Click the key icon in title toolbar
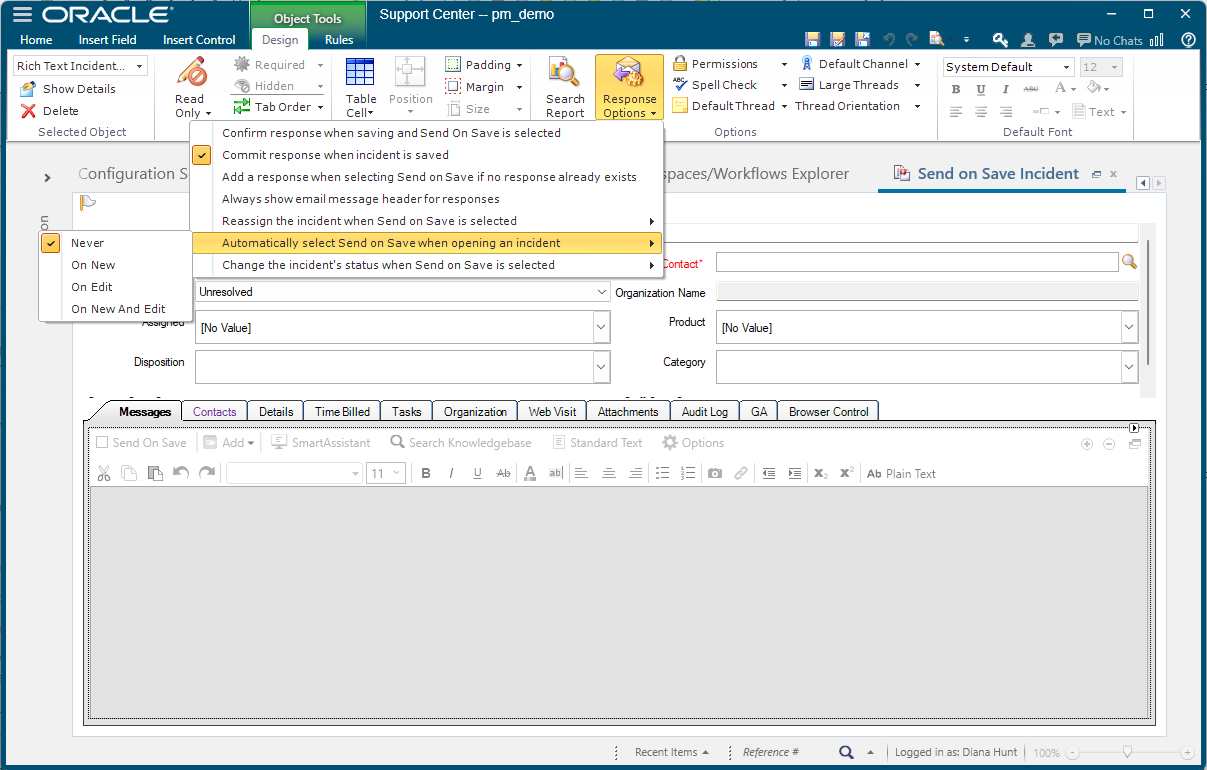 pyautogui.click(x=999, y=40)
